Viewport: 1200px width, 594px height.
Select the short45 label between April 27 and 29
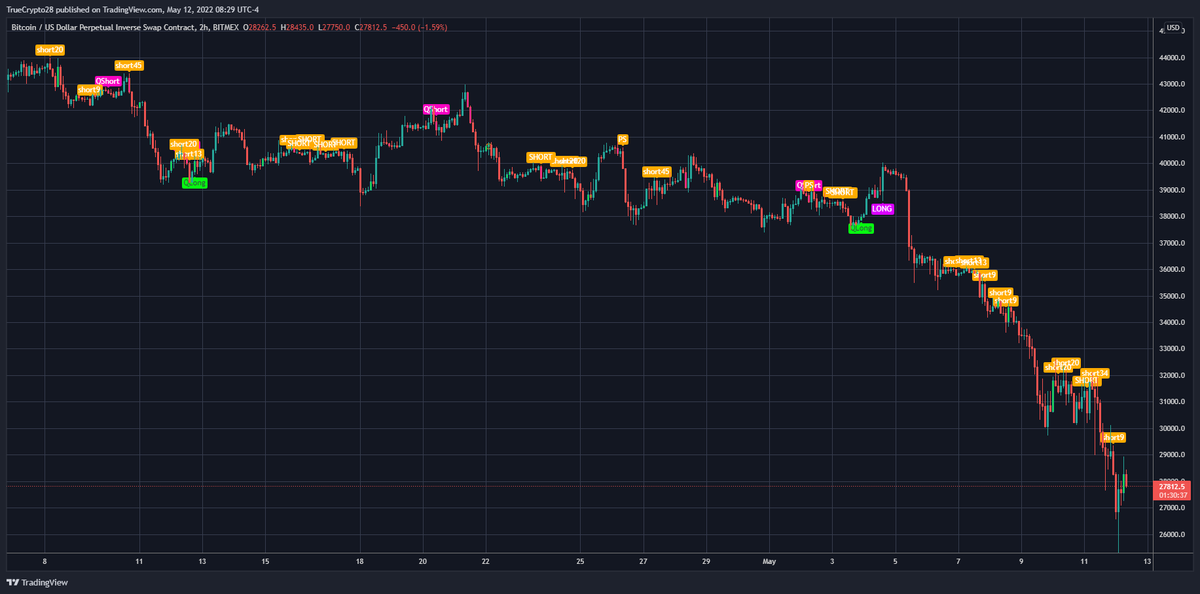pos(656,171)
